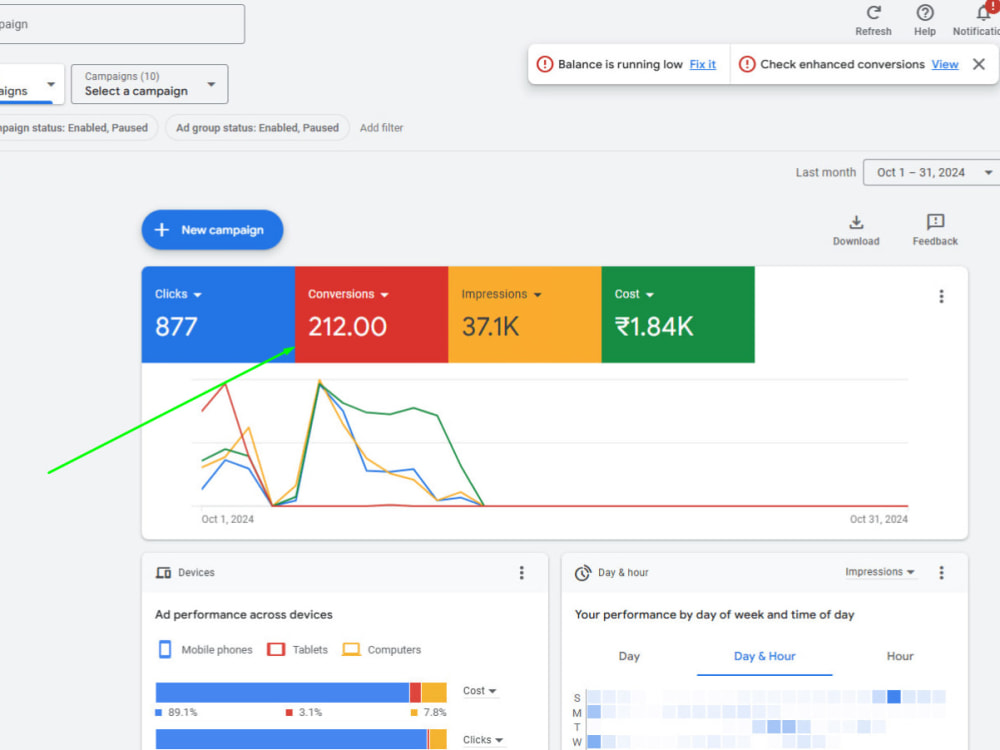This screenshot has height=750, width=1000.
Task: Click the search campaign input field
Action: (x=122, y=24)
